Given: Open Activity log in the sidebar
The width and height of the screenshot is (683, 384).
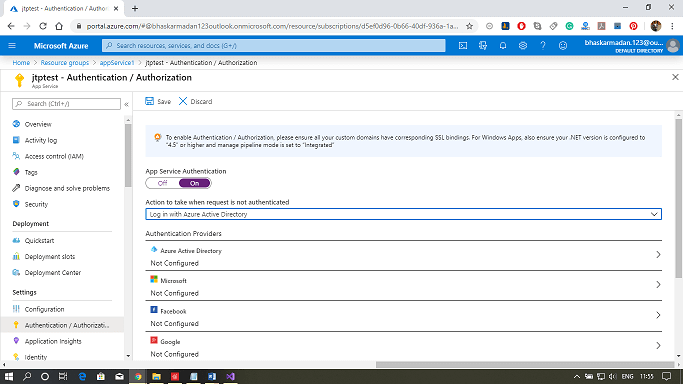Looking at the screenshot, I should pyautogui.click(x=41, y=140).
